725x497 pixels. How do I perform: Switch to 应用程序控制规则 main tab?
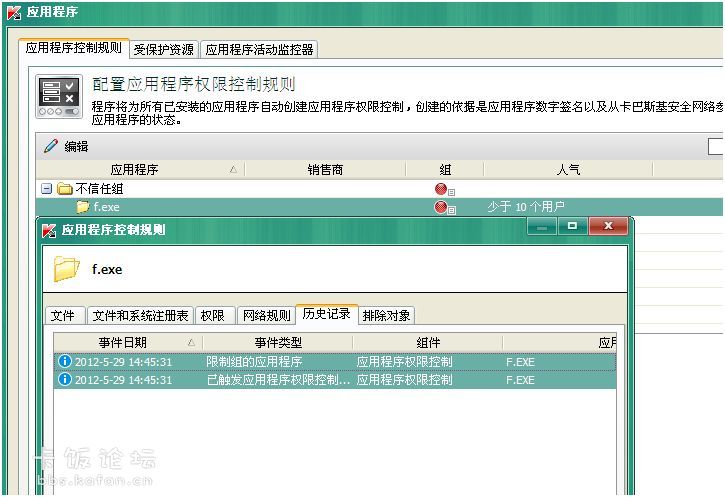(x=74, y=48)
